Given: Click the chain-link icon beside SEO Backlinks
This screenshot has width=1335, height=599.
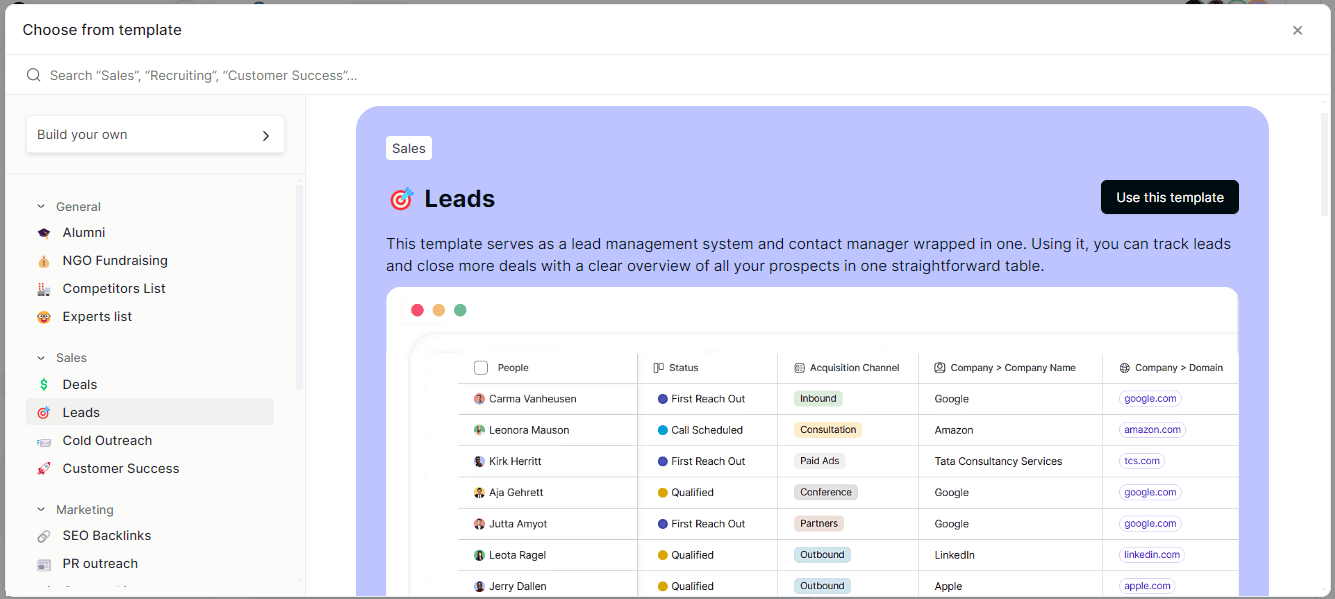Looking at the screenshot, I should 44,535.
